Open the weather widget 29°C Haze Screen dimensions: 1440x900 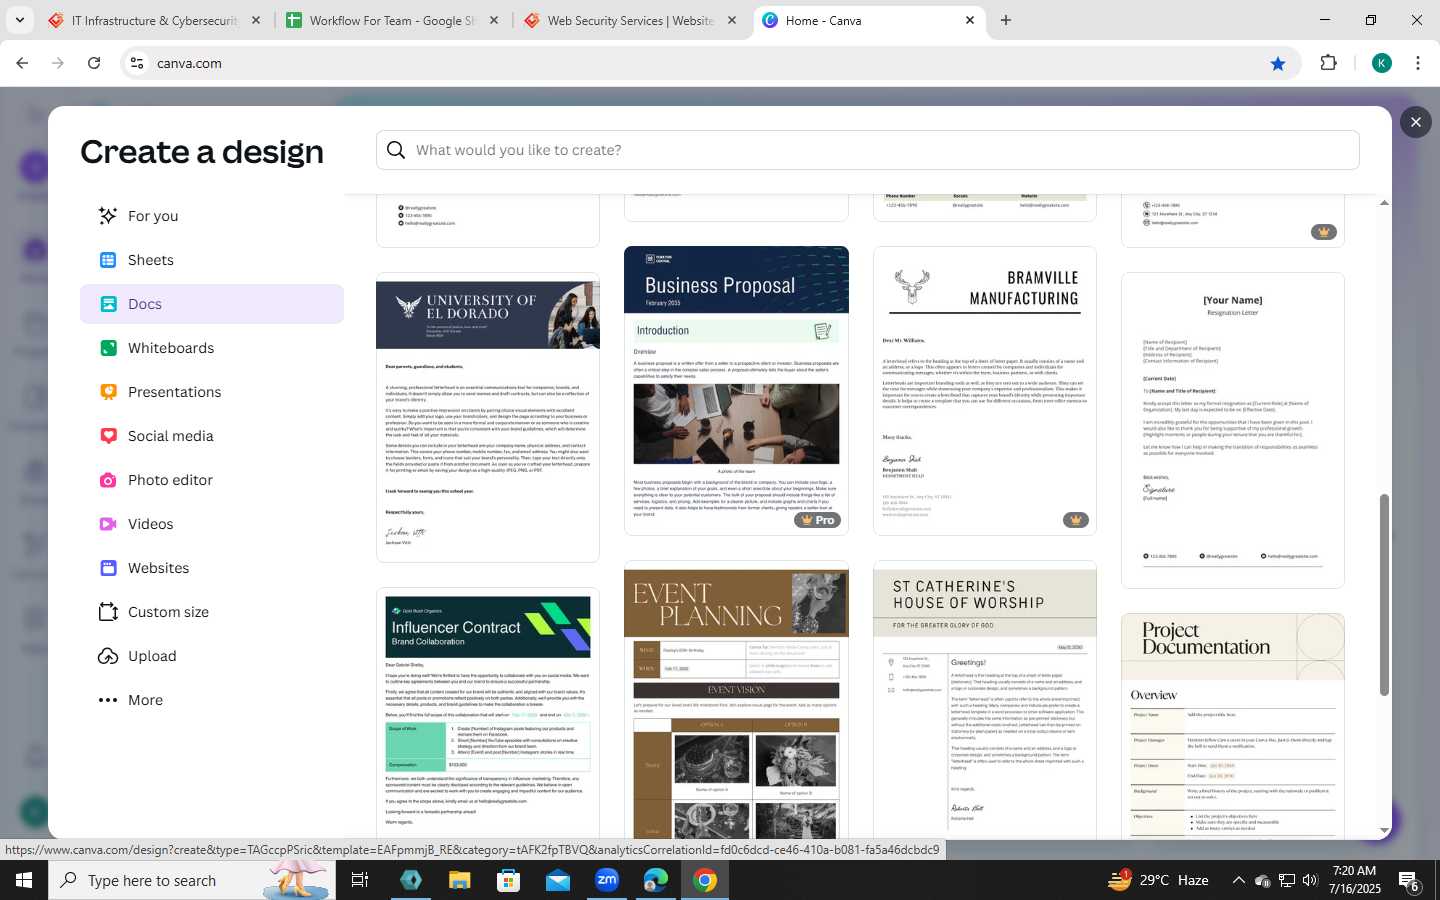pyautogui.click(x=1158, y=880)
